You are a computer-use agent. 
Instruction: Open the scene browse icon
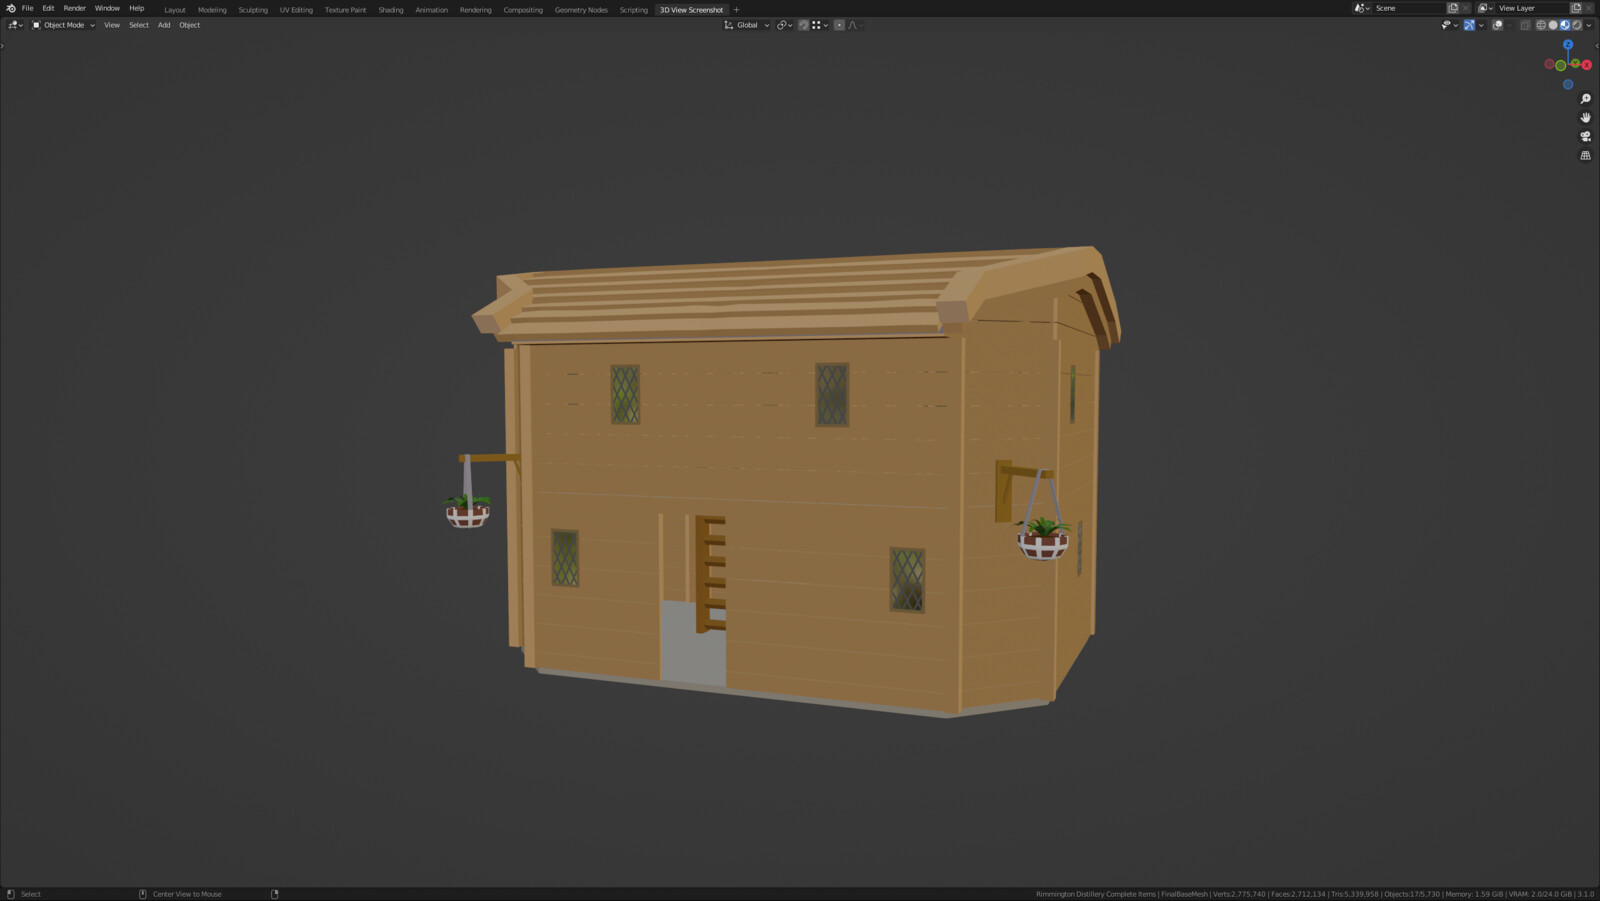1362,8
